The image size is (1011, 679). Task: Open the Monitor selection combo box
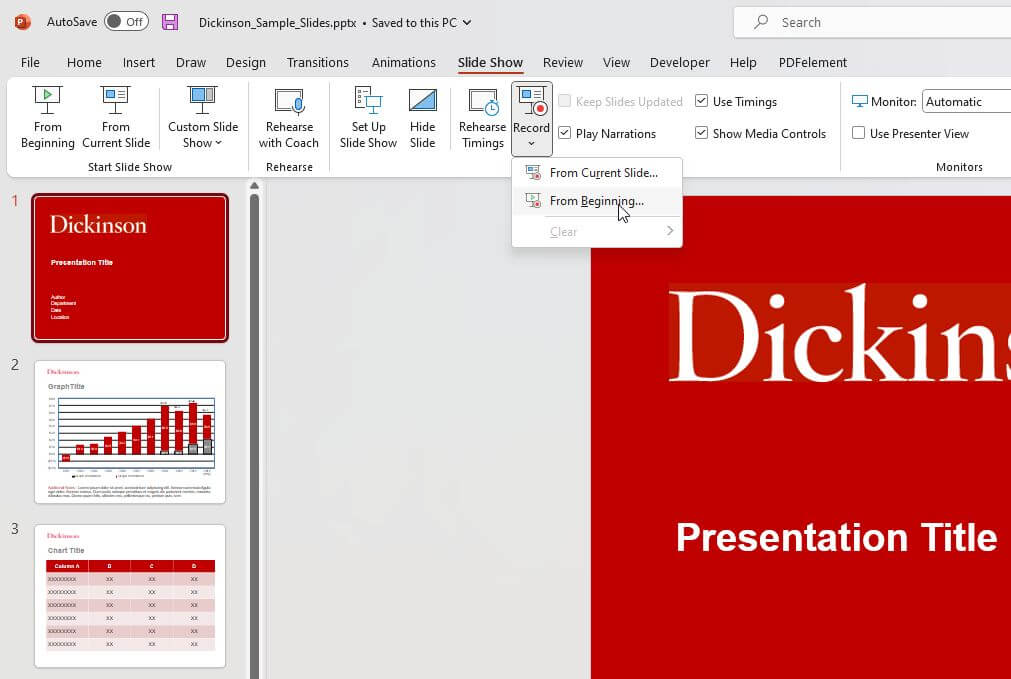point(966,101)
